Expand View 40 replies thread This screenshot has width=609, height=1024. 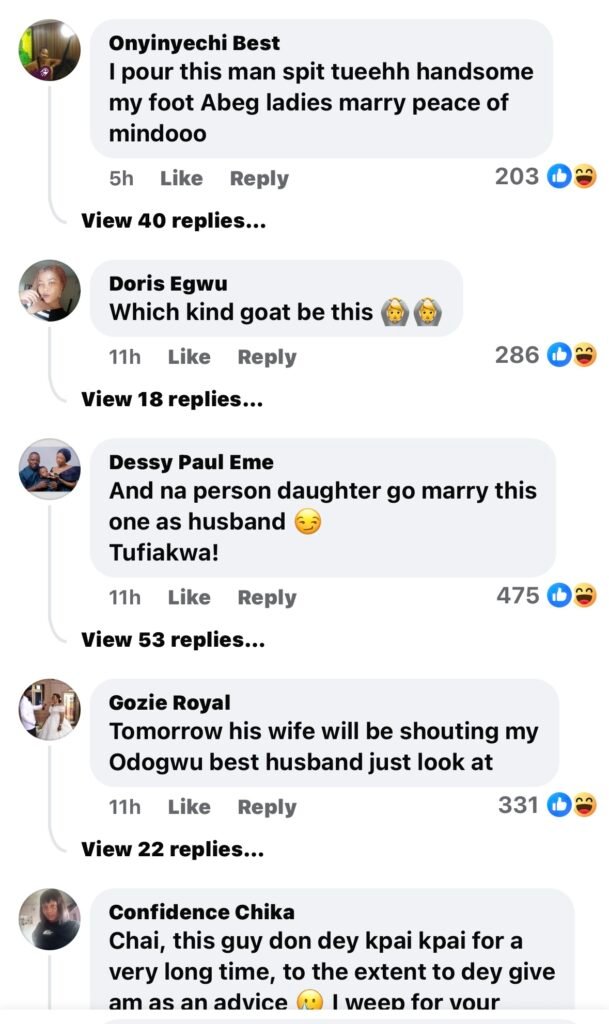173,221
